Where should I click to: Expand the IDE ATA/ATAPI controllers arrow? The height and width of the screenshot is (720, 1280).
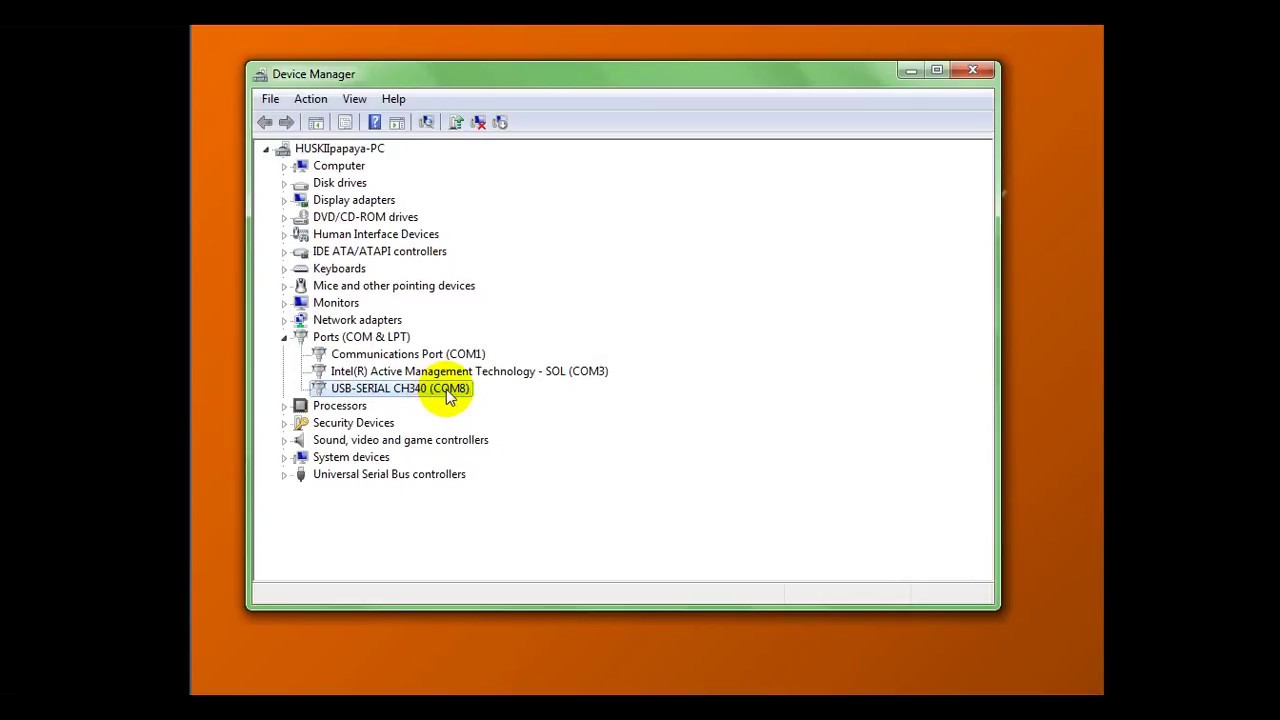284,252
